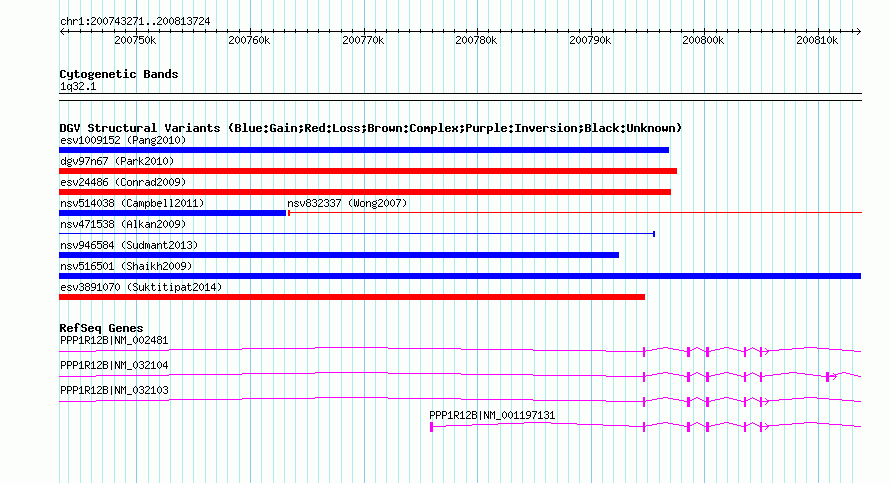Image resolution: width=890 pixels, height=483 pixels.
Task: Open the RefSeq Genes track header
Action: (x=101, y=328)
